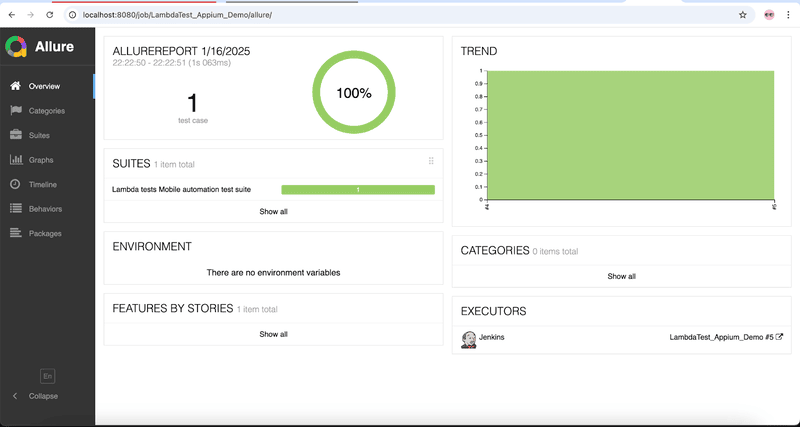
Task: Bookmark this page with the star icon
Action: coord(743,15)
